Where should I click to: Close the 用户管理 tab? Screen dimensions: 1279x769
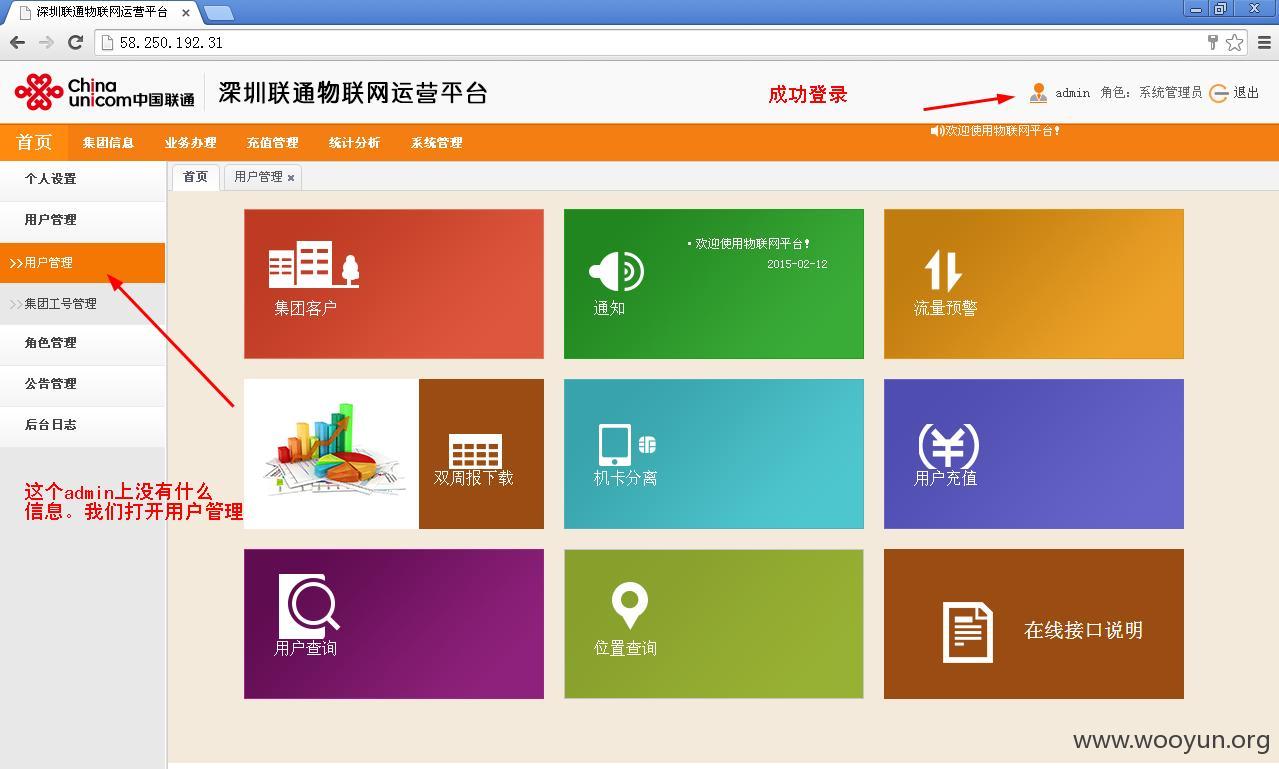291,178
